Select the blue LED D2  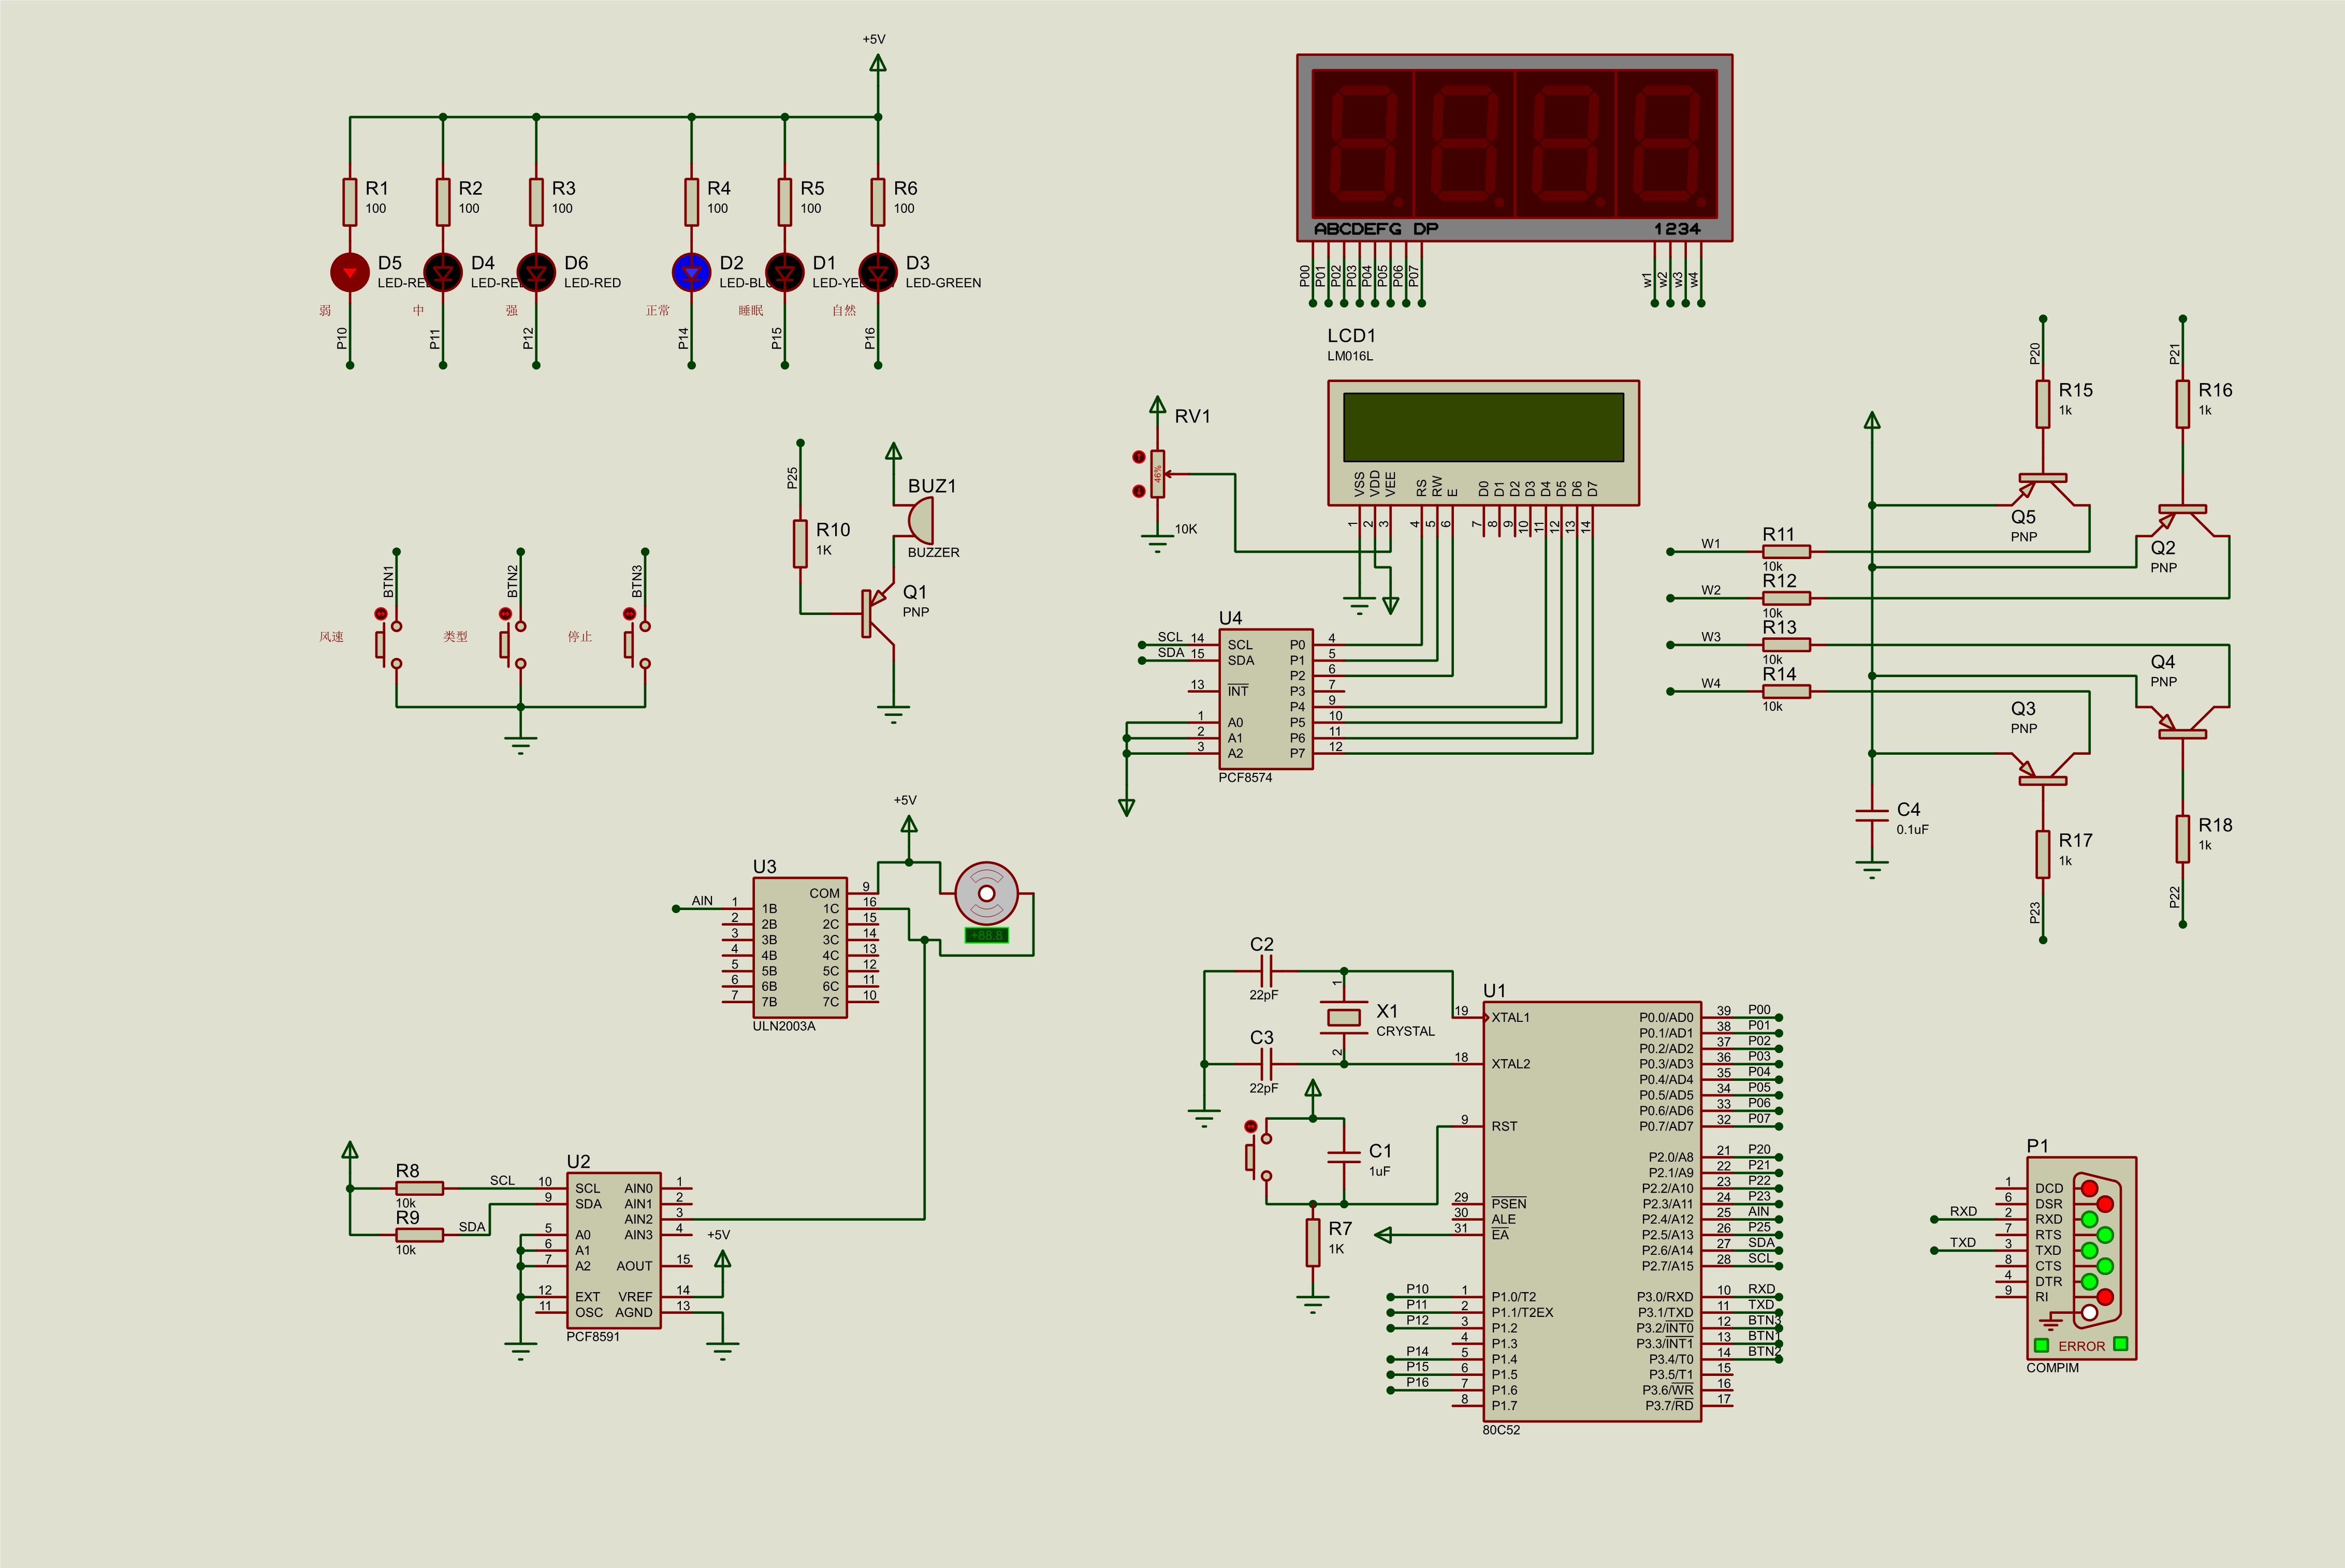coord(691,272)
